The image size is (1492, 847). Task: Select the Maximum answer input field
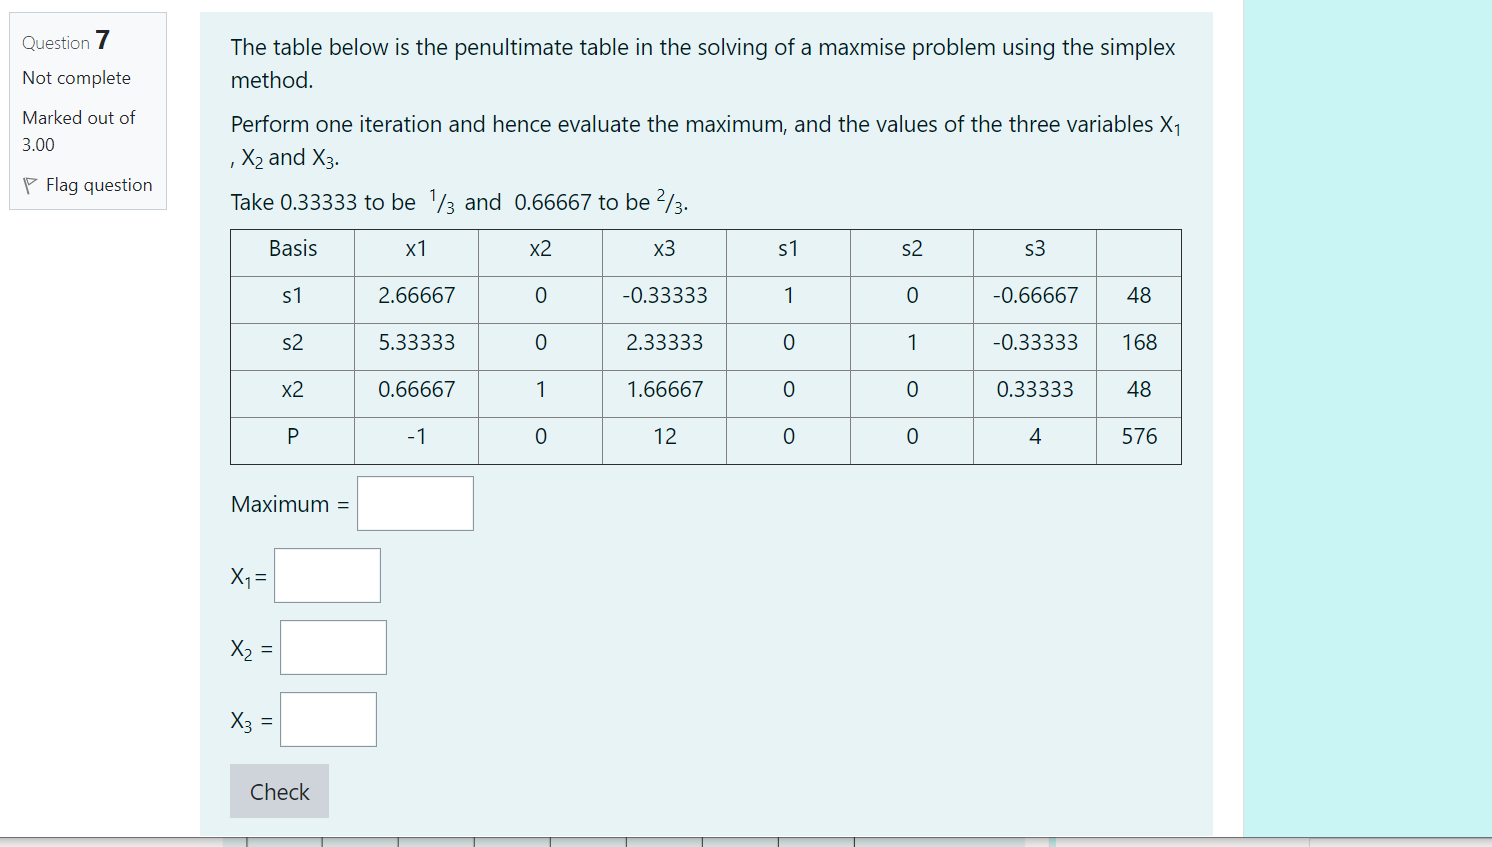click(x=415, y=503)
